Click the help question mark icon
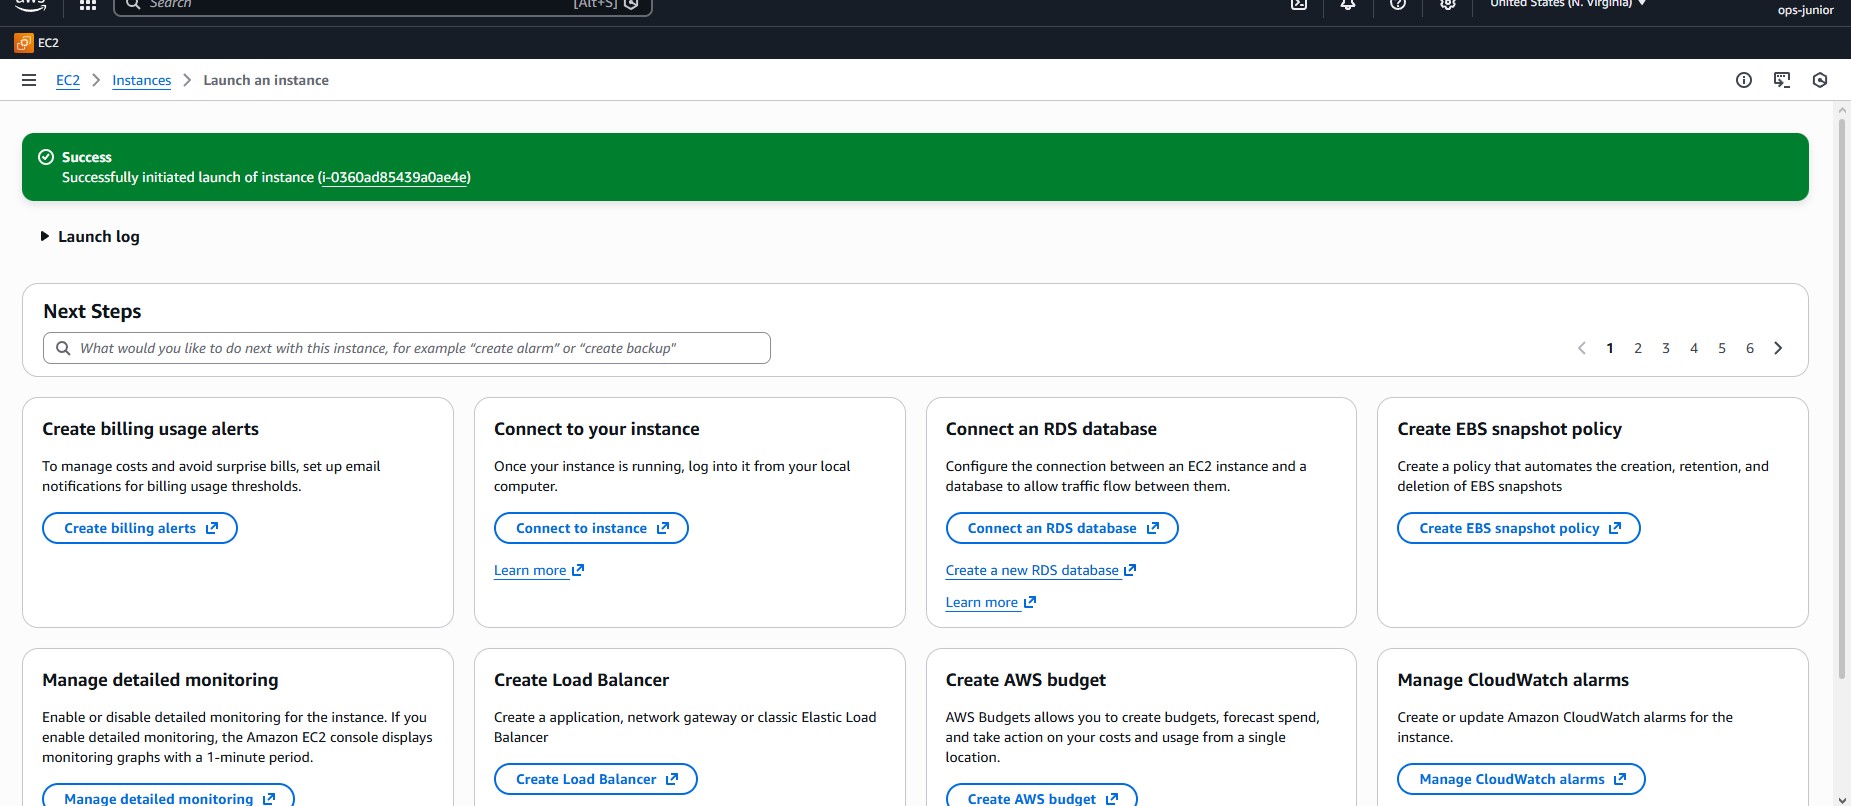 coord(1398,5)
